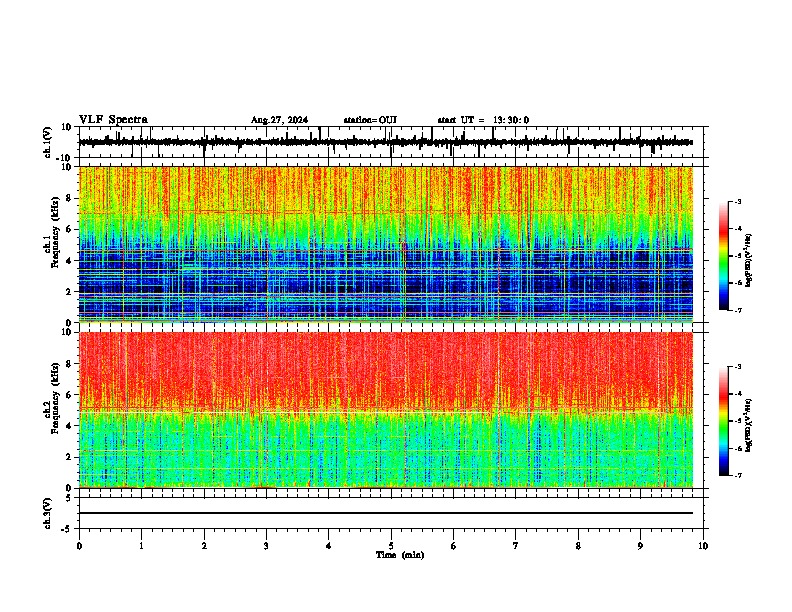Select the date text "Aug.27, 2024"
This screenshot has height=612, width=792.
coord(279,120)
